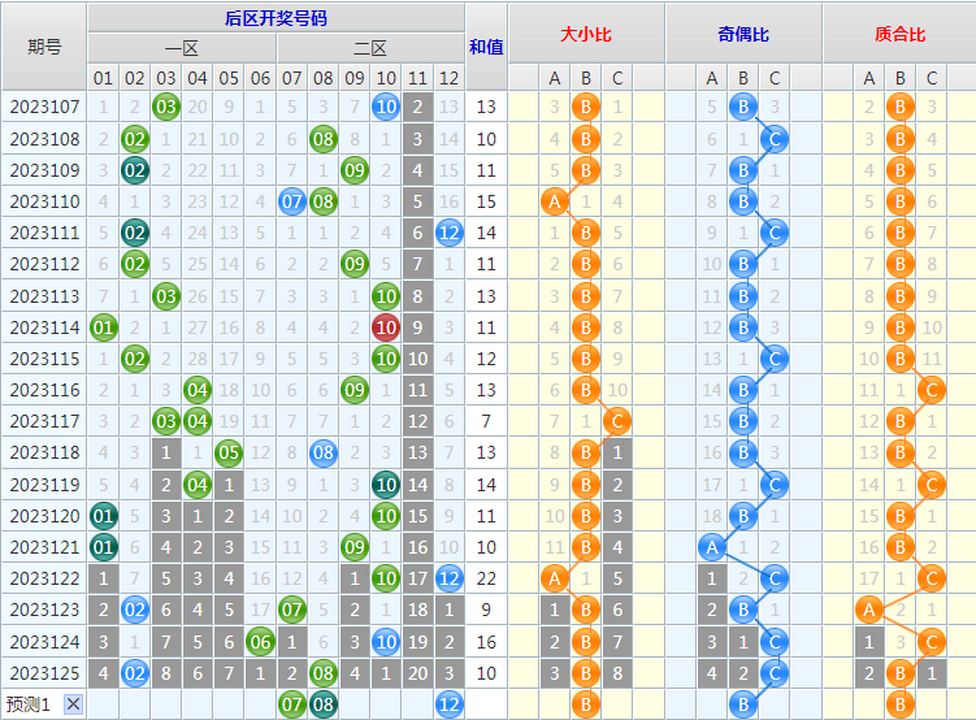Viewport: 976px width, 720px height.
Task: Click the 期号 column header
Action: pos(44,47)
